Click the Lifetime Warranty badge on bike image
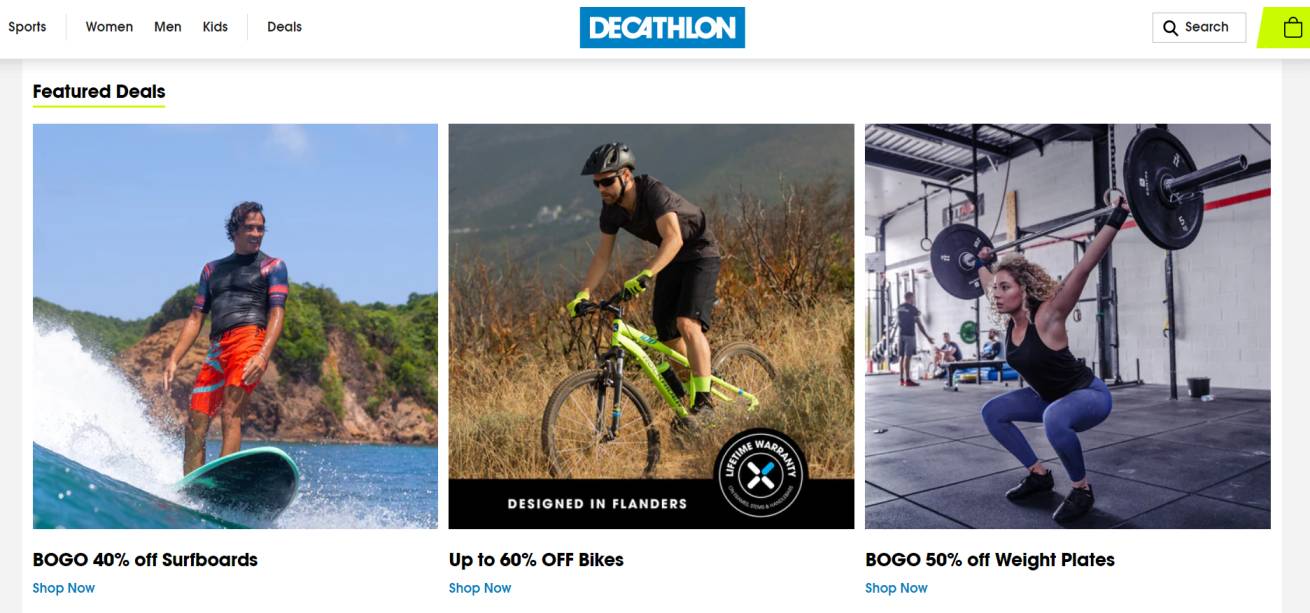This screenshot has height=613, width=1310. click(760, 474)
